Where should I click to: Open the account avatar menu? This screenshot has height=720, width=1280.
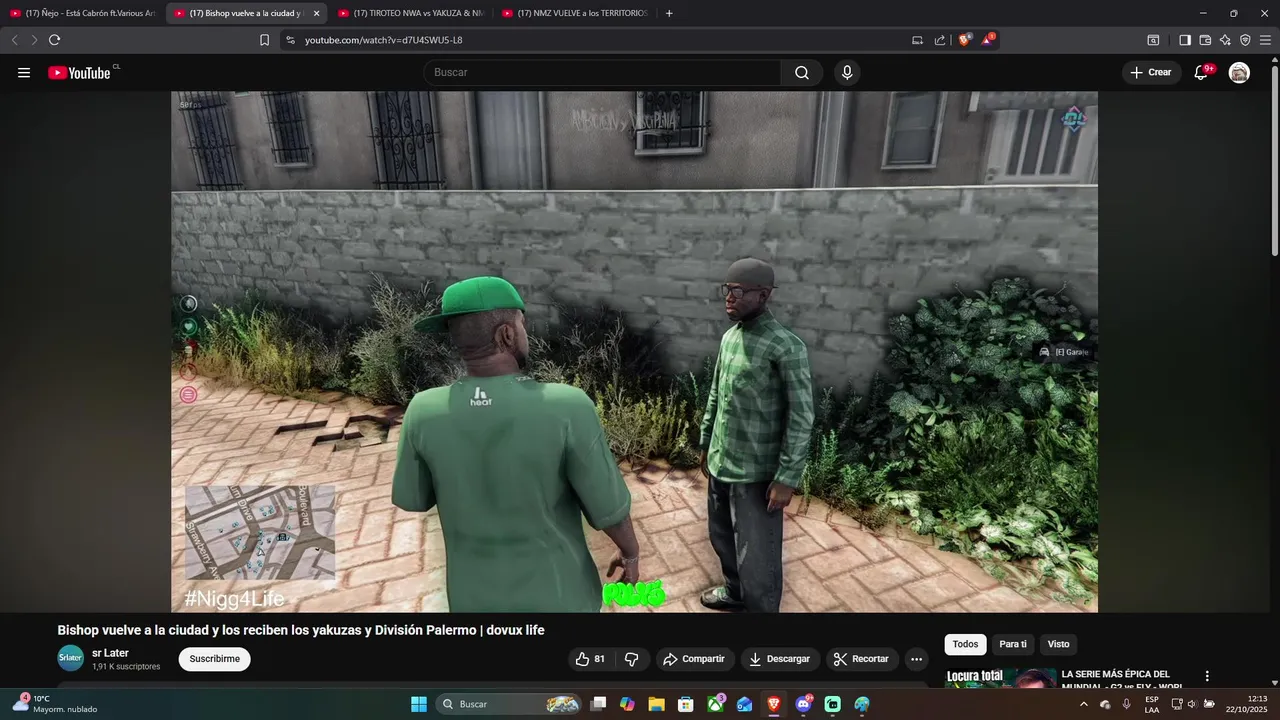point(1239,72)
